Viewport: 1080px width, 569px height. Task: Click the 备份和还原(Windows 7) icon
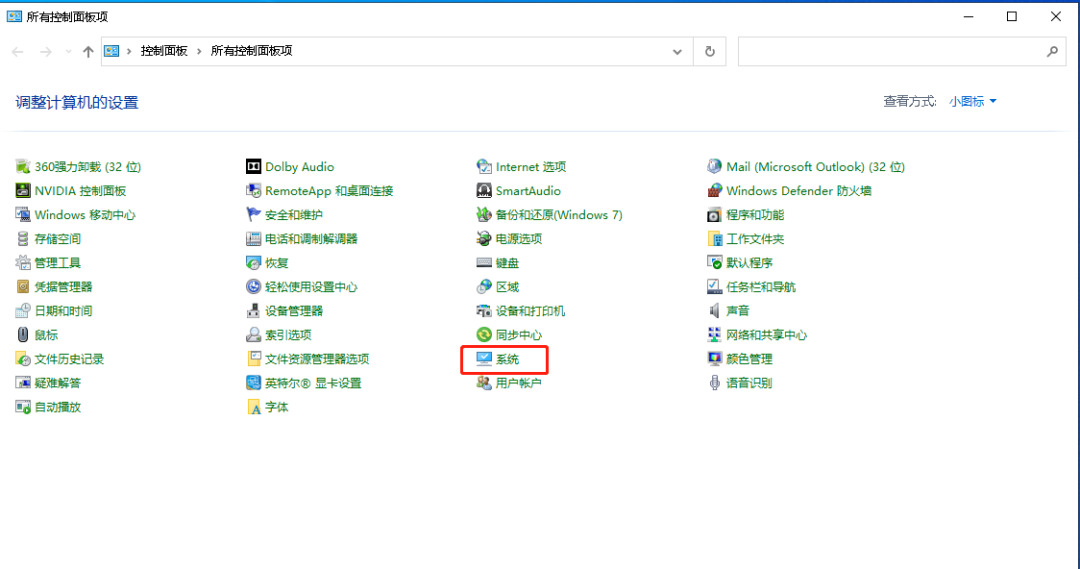point(484,215)
